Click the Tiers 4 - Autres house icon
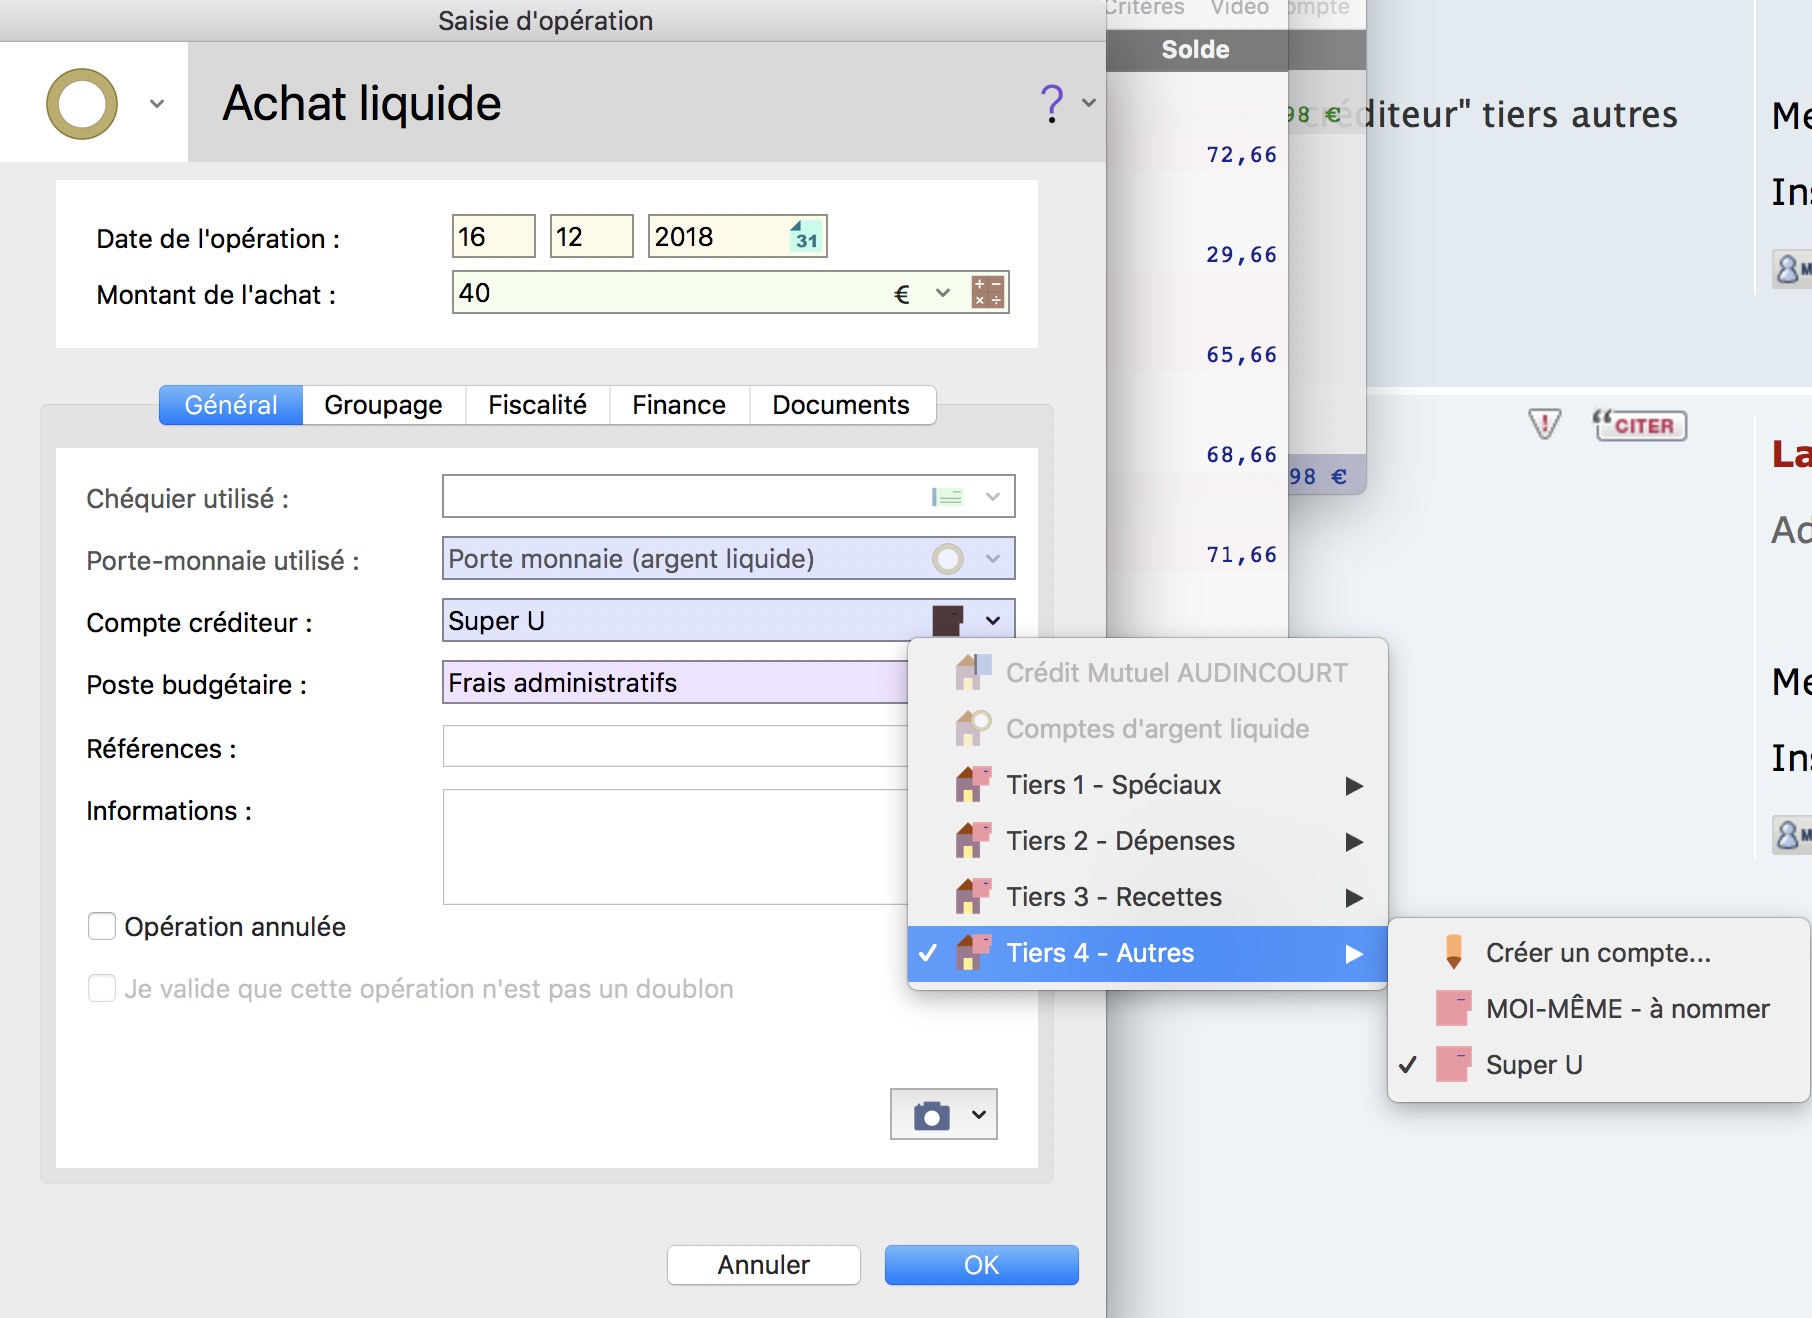The image size is (1812, 1318). 973,953
